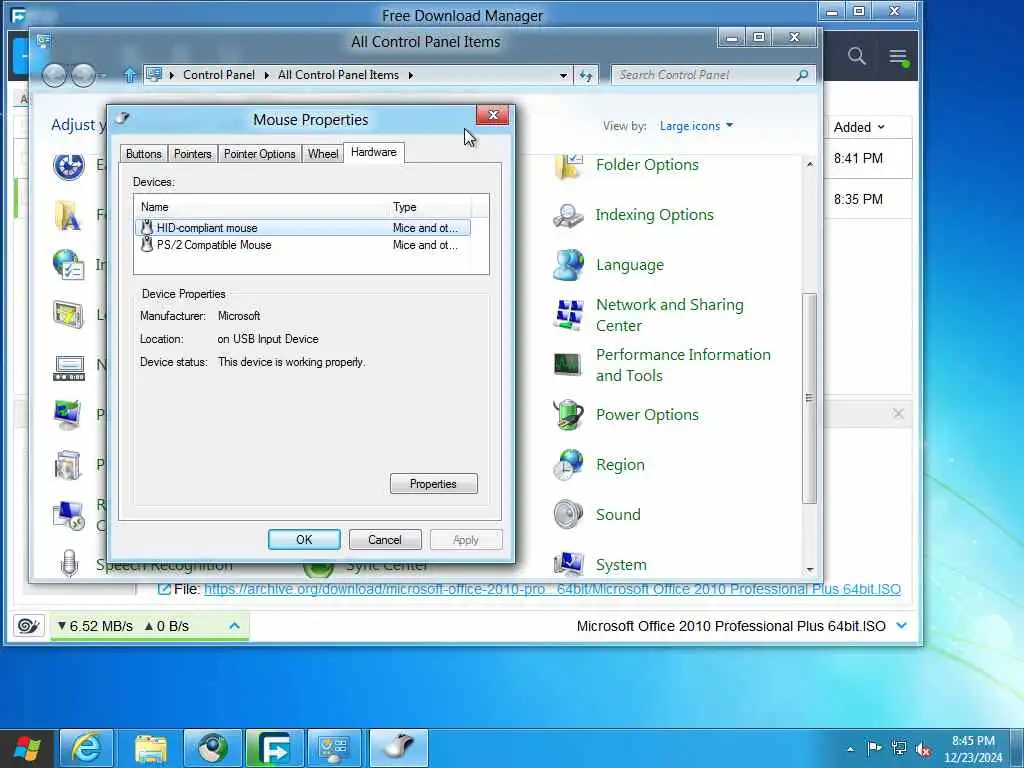Click the Control Panel back arrow button

(54, 75)
